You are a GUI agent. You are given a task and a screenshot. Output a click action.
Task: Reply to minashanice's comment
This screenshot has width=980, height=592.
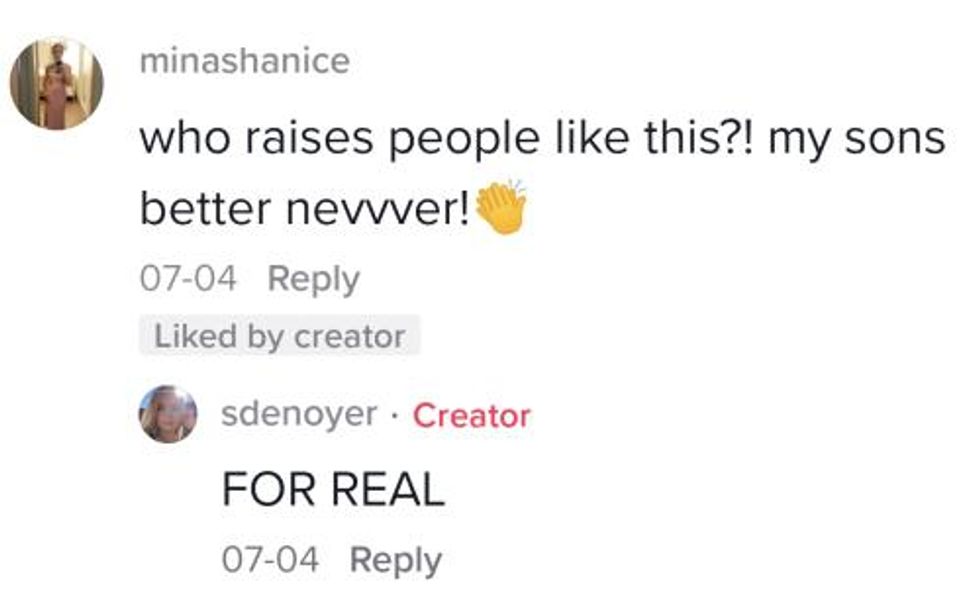(x=313, y=279)
